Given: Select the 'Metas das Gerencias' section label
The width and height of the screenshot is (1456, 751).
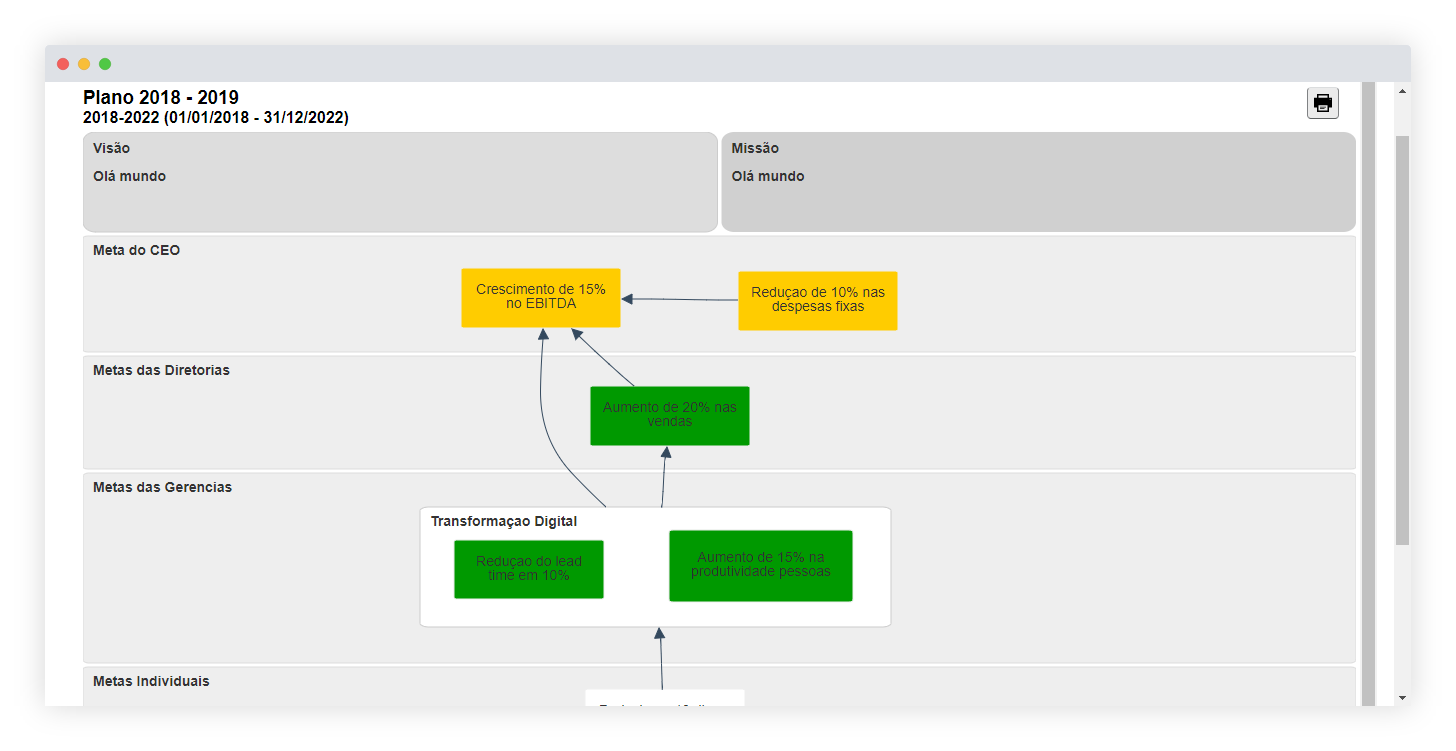Looking at the screenshot, I should (x=162, y=487).
